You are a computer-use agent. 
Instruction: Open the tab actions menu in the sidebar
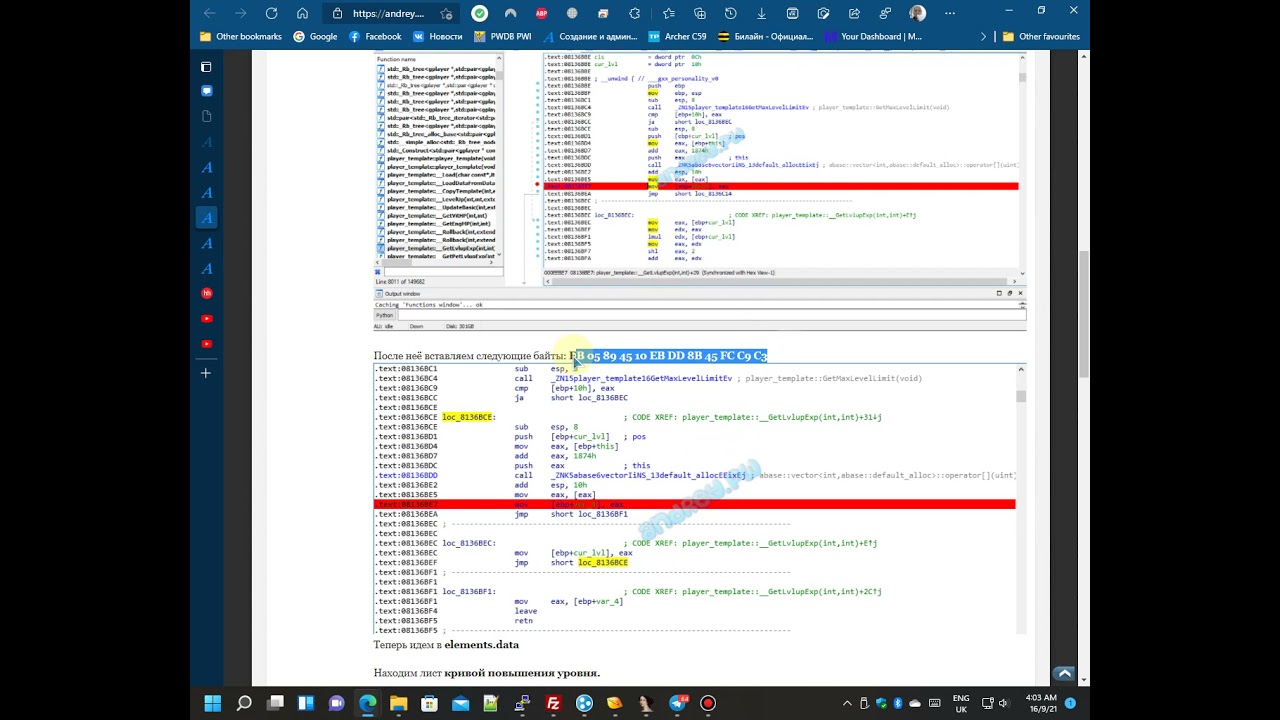pos(206,67)
